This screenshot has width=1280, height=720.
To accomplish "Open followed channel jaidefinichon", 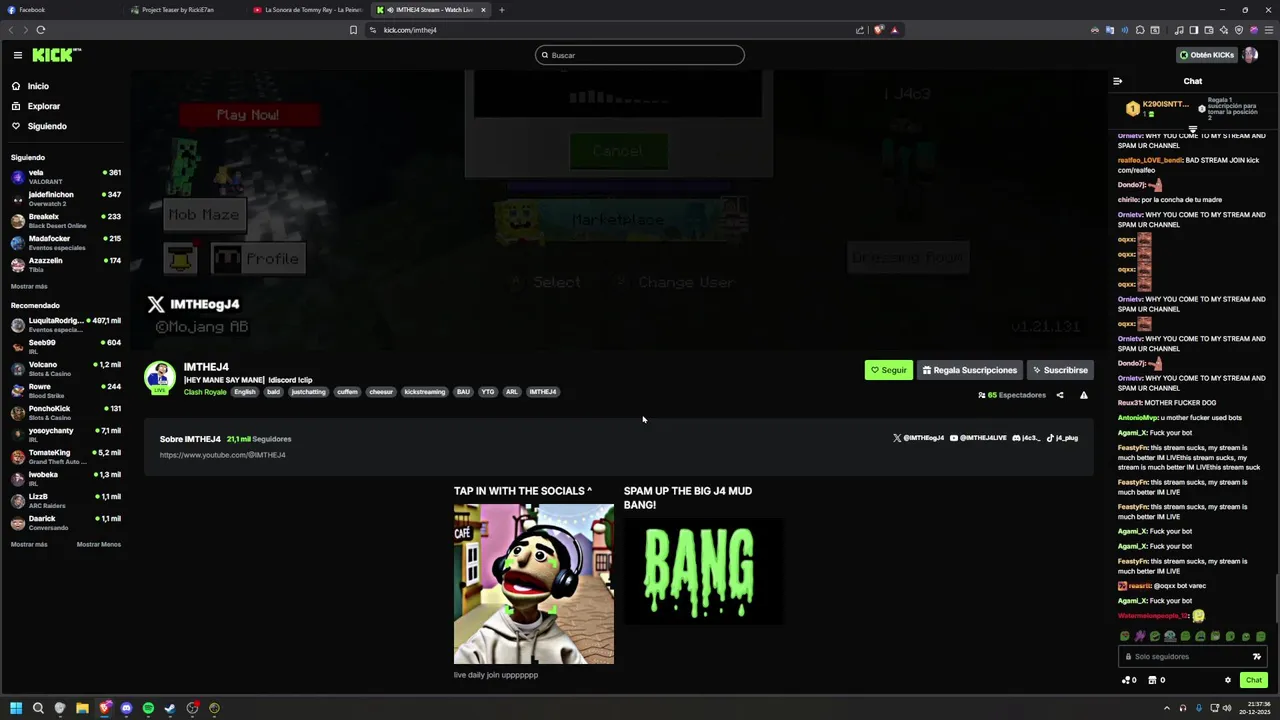I will [x=65, y=198].
